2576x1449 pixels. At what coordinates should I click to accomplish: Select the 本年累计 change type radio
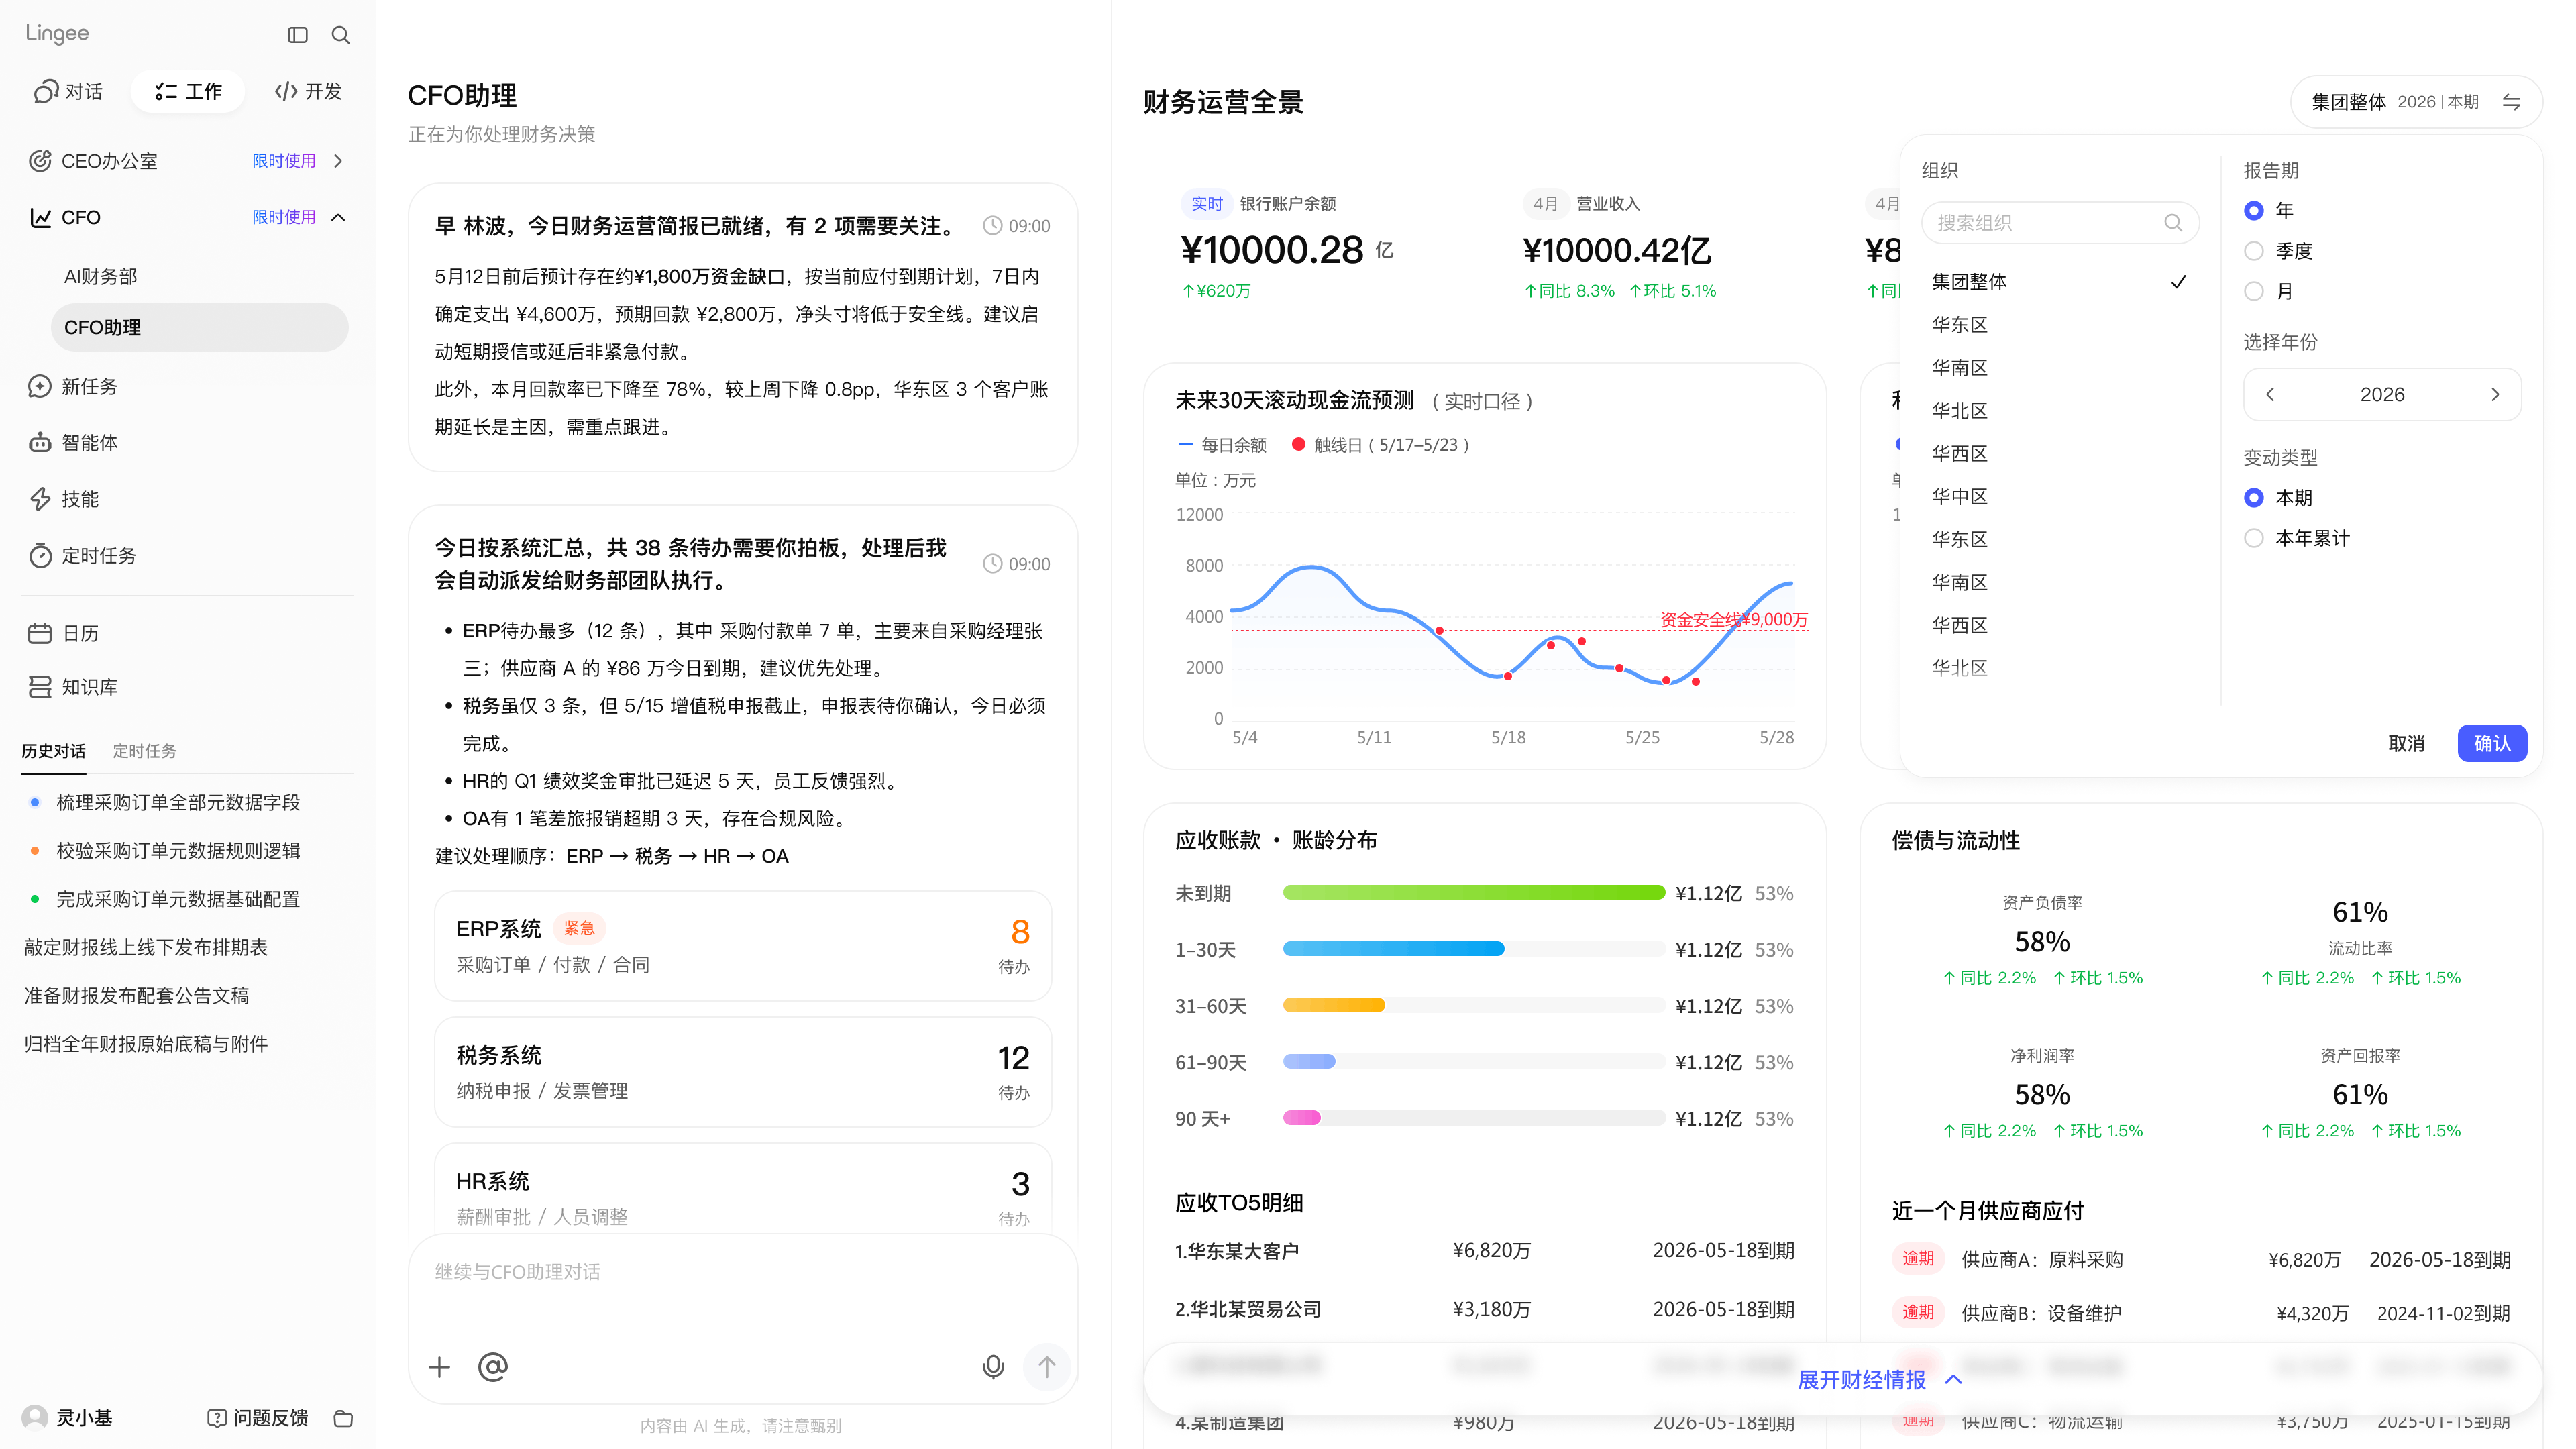point(2253,538)
